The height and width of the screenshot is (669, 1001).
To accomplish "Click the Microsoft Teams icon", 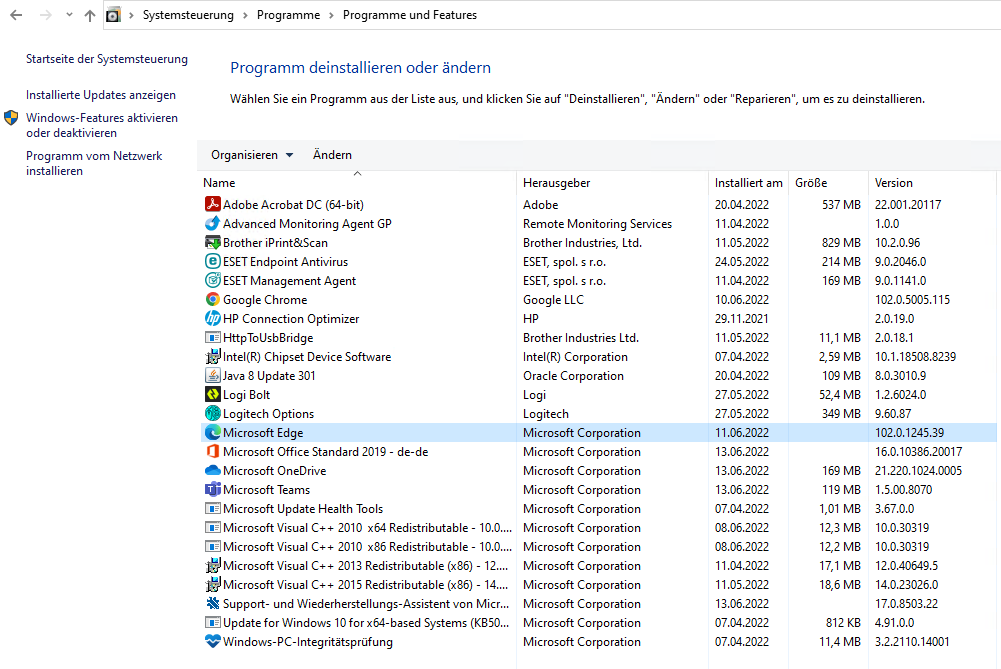I will (x=213, y=489).
